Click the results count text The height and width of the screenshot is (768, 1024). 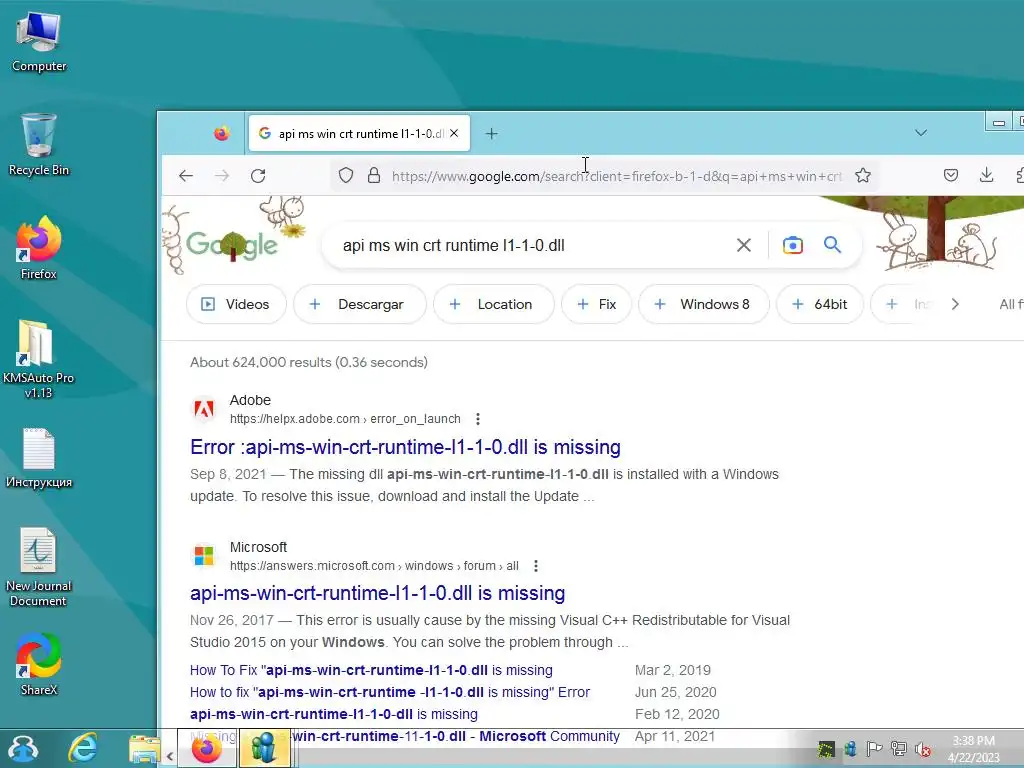click(309, 362)
